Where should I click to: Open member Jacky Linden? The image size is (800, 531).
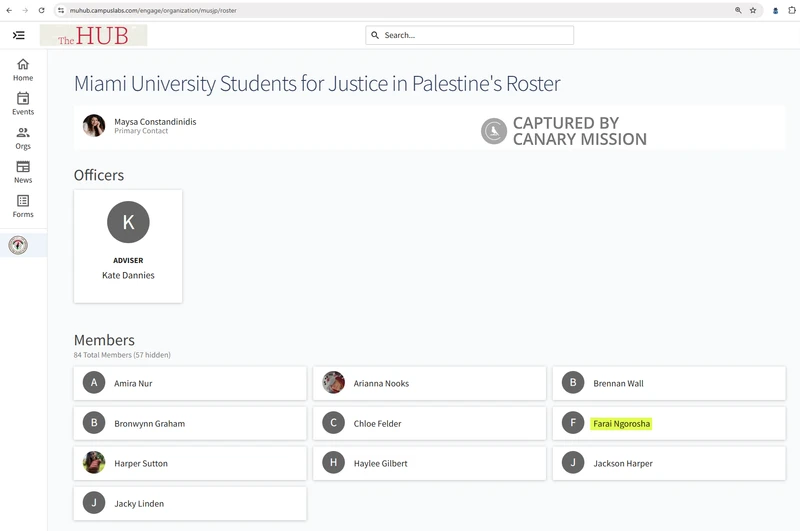click(x=139, y=503)
